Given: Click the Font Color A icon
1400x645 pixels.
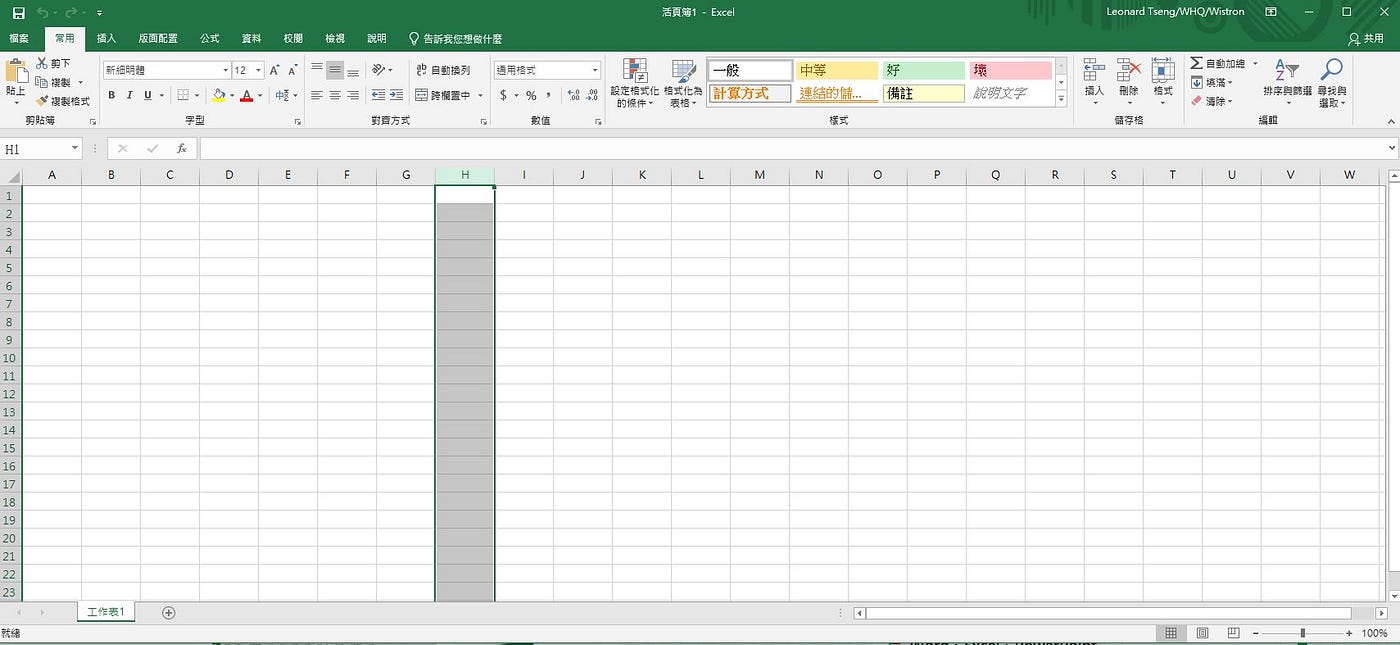Looking at the screenshot, I should pos(246,95).
